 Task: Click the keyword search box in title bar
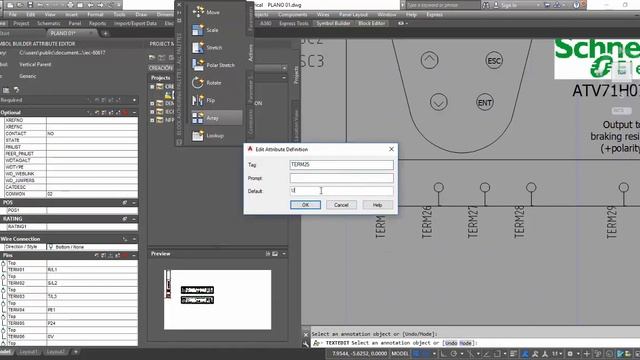(x=443, y=5)
